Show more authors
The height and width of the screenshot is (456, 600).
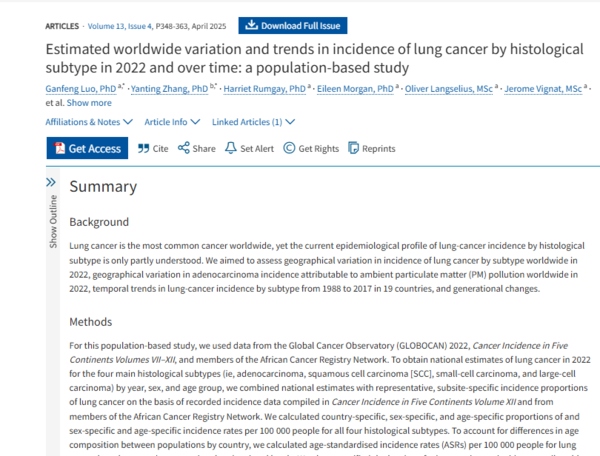89,102
